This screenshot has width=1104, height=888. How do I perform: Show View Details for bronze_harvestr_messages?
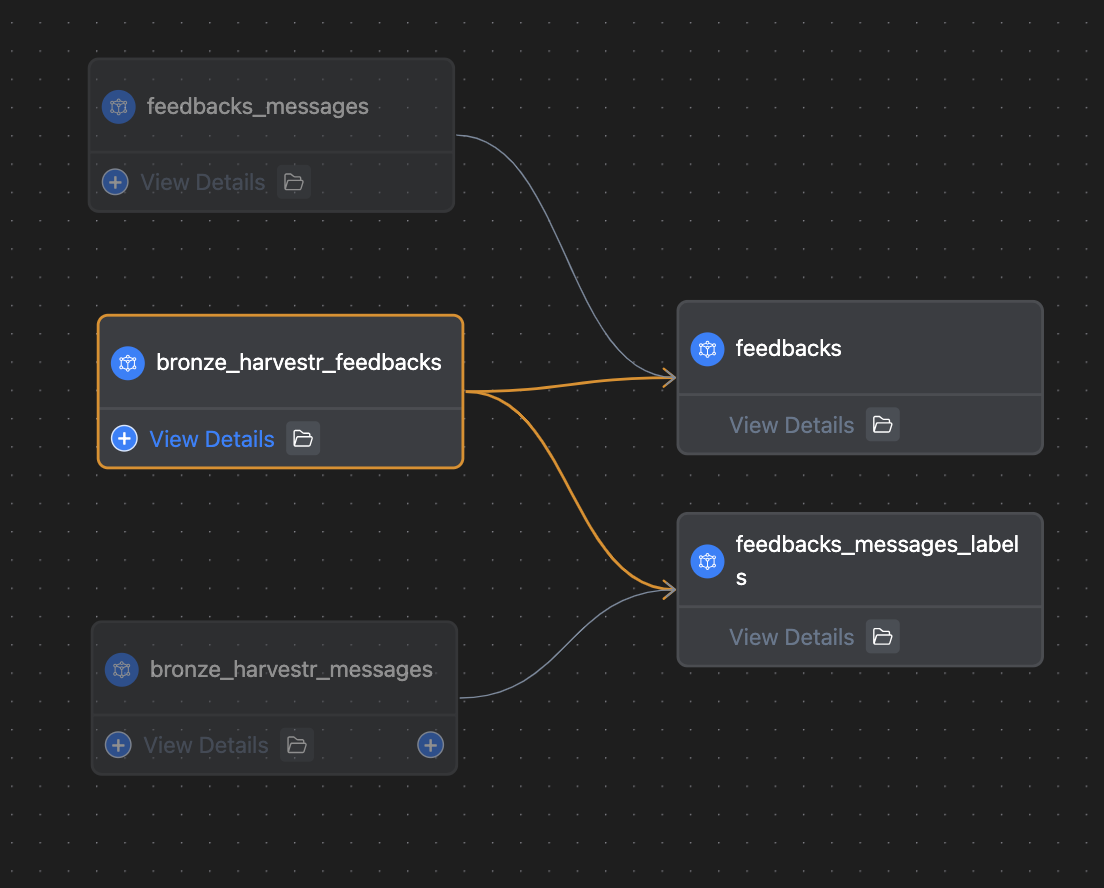coord(206,745)
